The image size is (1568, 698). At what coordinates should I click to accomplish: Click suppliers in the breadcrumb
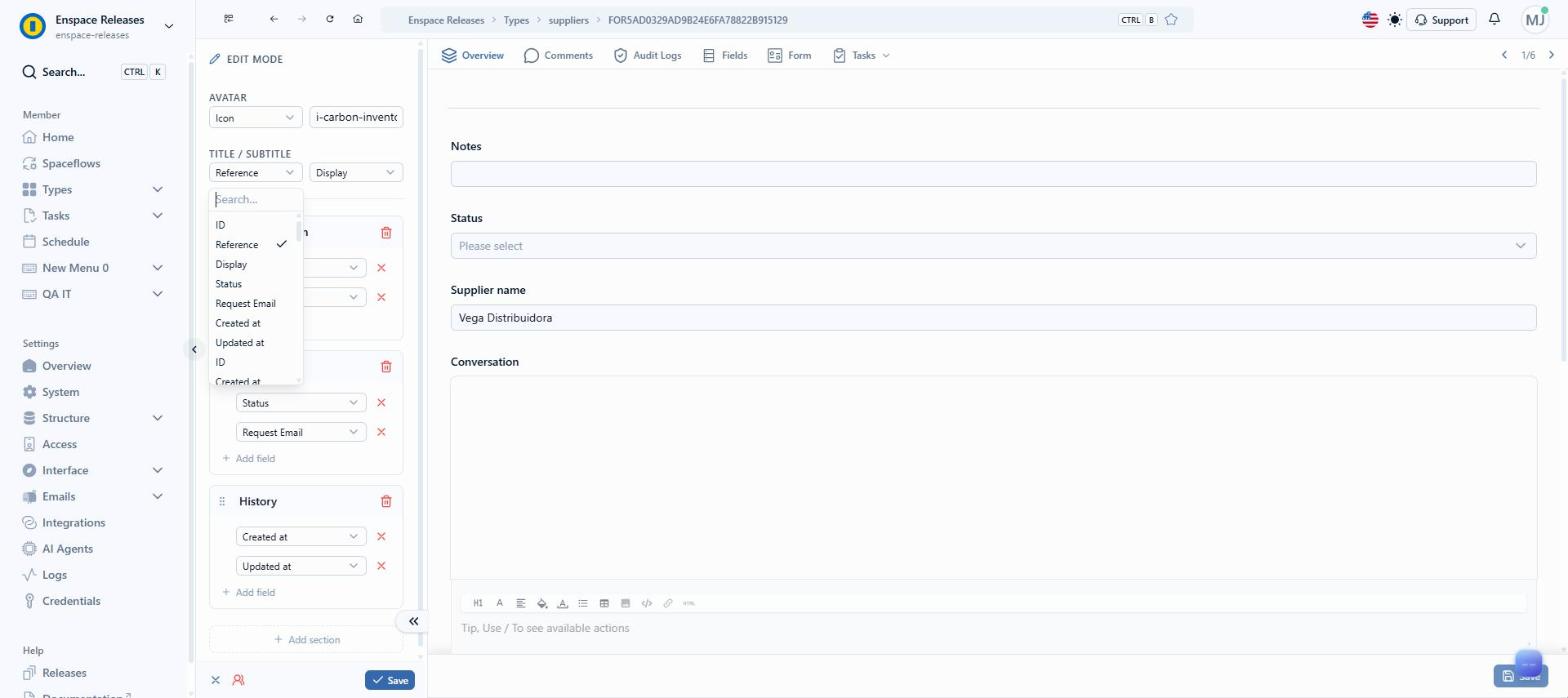[x=569, y=20]
